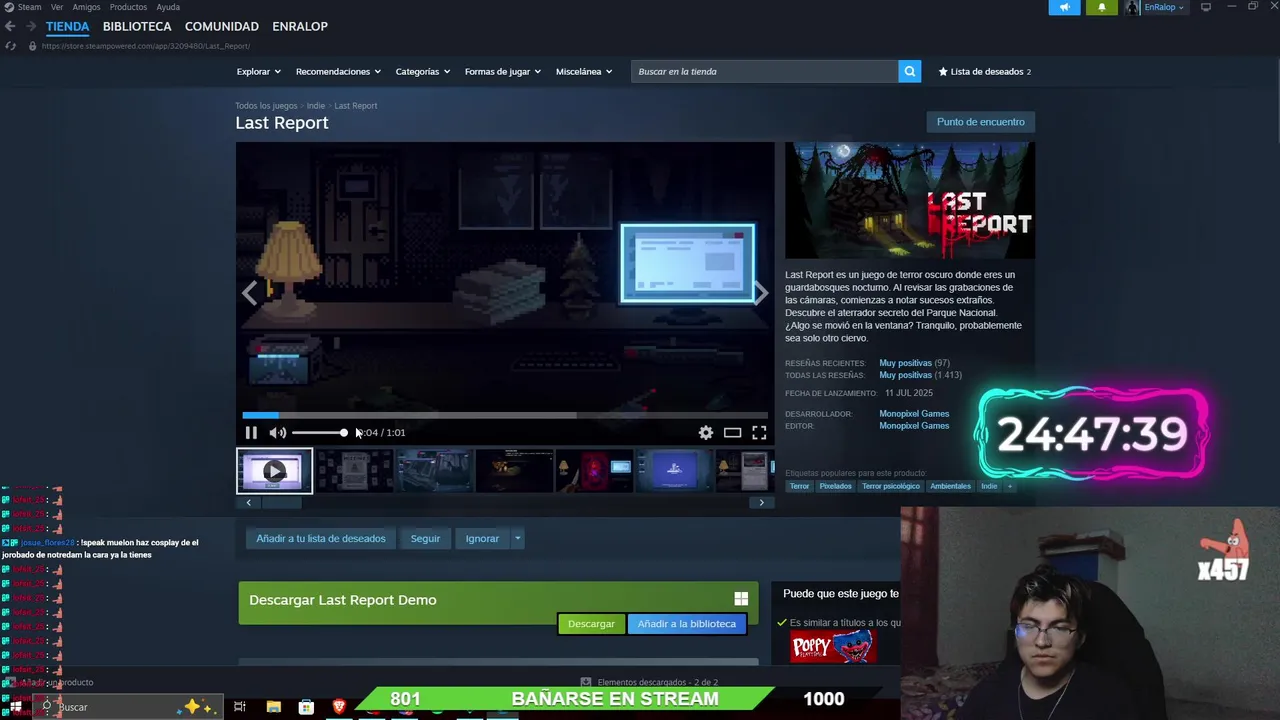The height and width of the screenshot is (720, 1280).
Task: Open Brave browser from taskbar
Action: click(x=339, y=707)
